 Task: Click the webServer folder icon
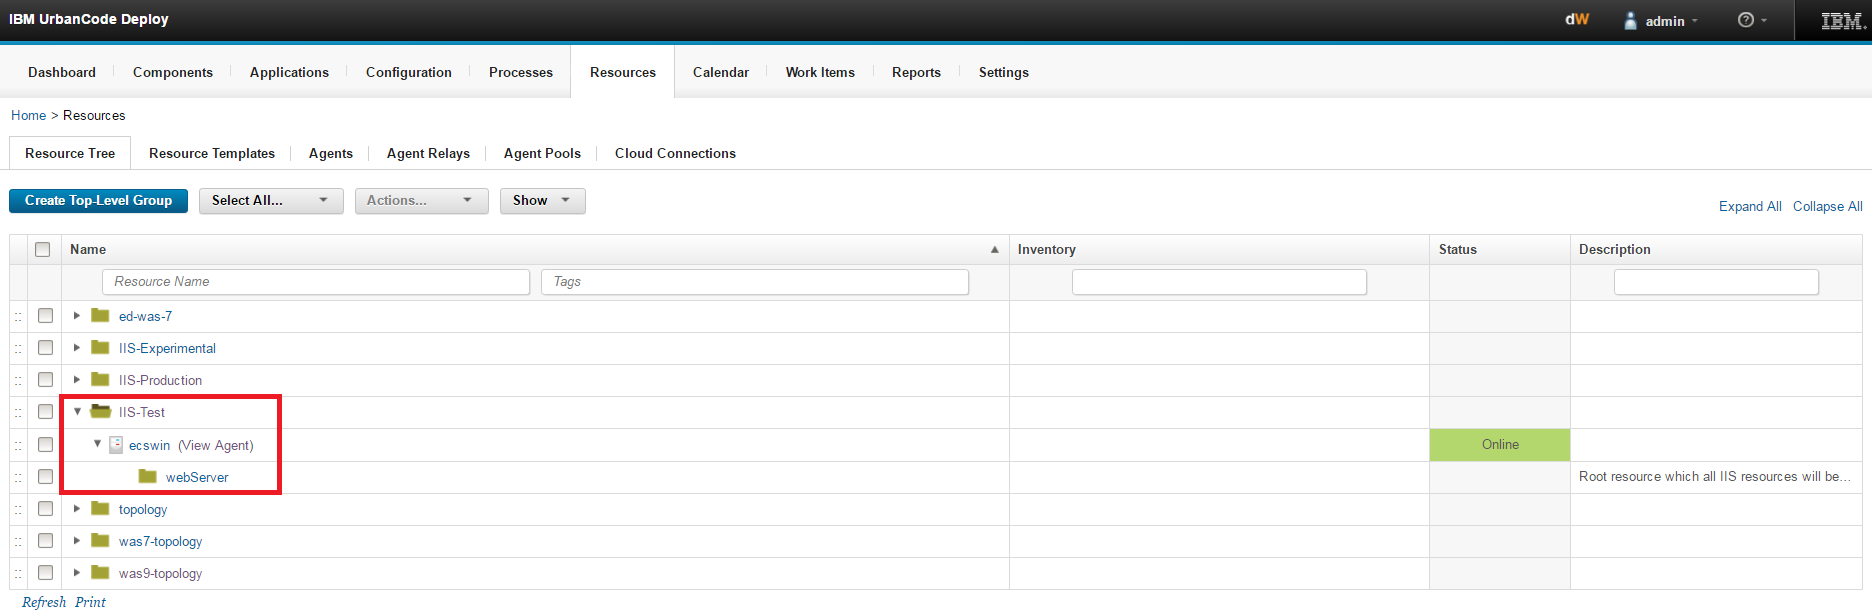click(x=148, y=476)
